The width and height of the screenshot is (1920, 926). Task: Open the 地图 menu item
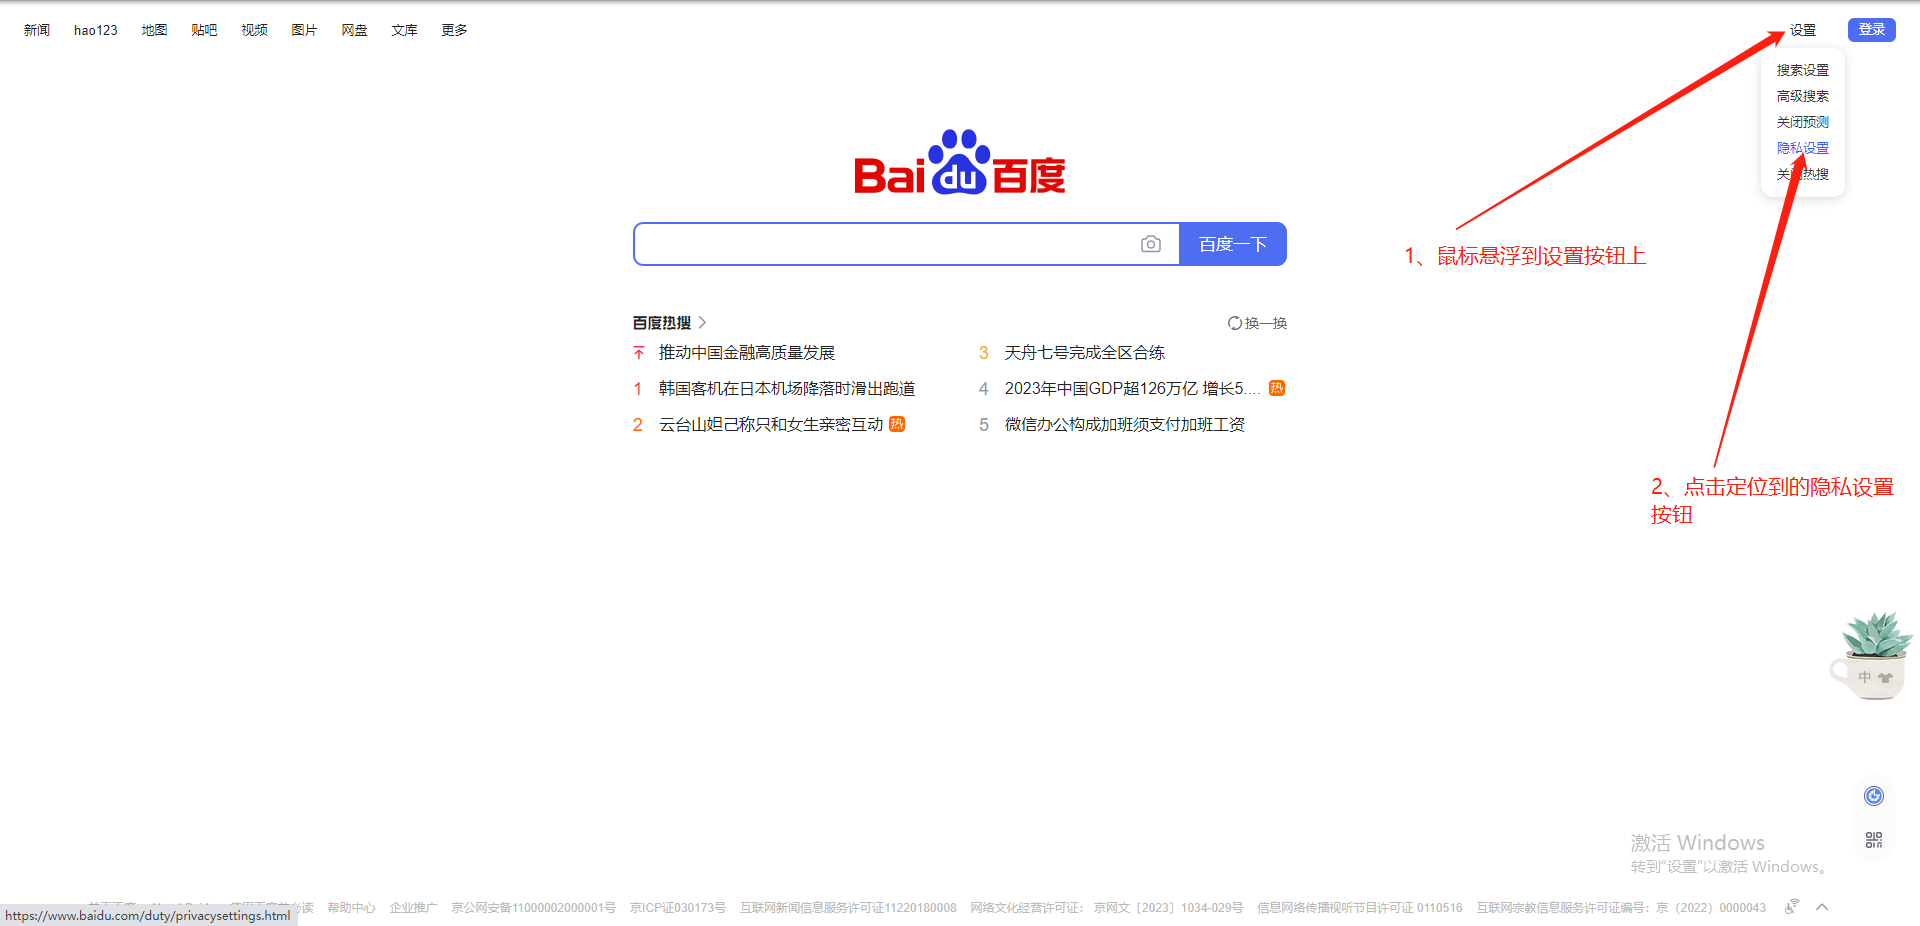point(154,30)
